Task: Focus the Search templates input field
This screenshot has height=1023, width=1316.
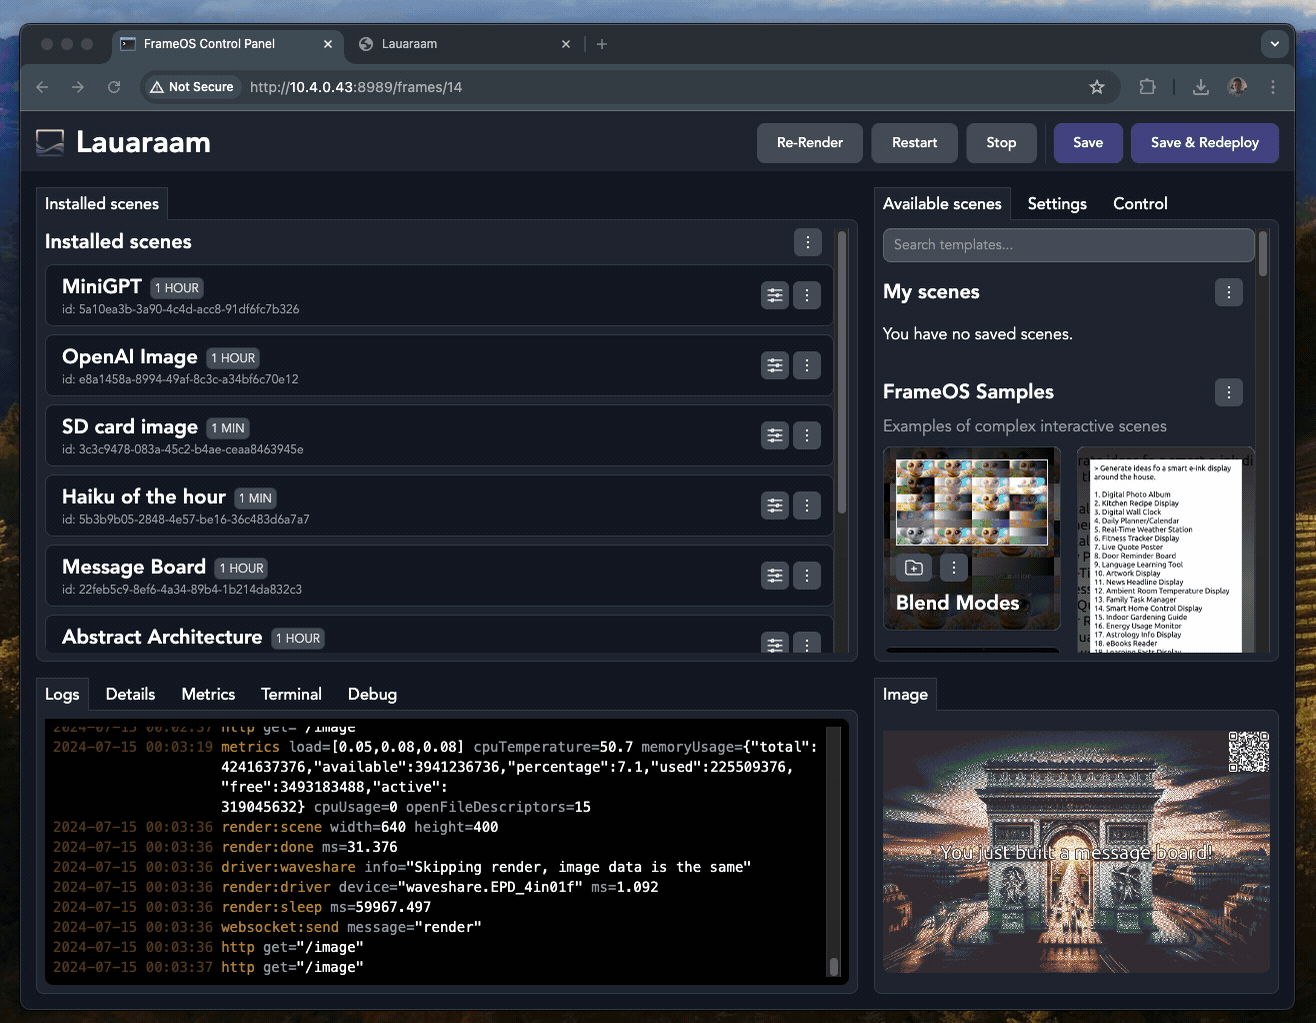Action: coord(1067,245)
